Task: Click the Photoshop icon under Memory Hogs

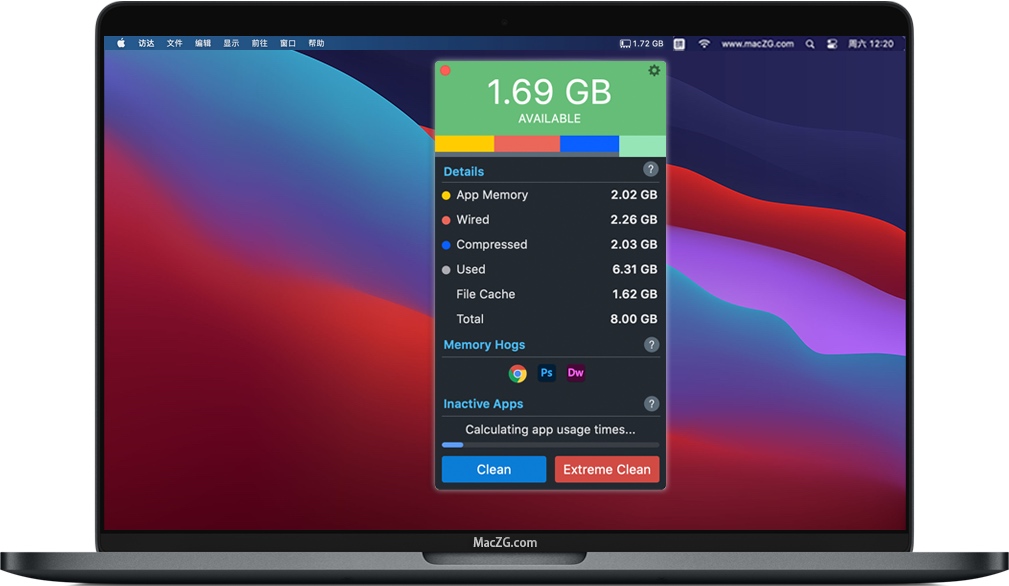Action: [x=546, y=373]
